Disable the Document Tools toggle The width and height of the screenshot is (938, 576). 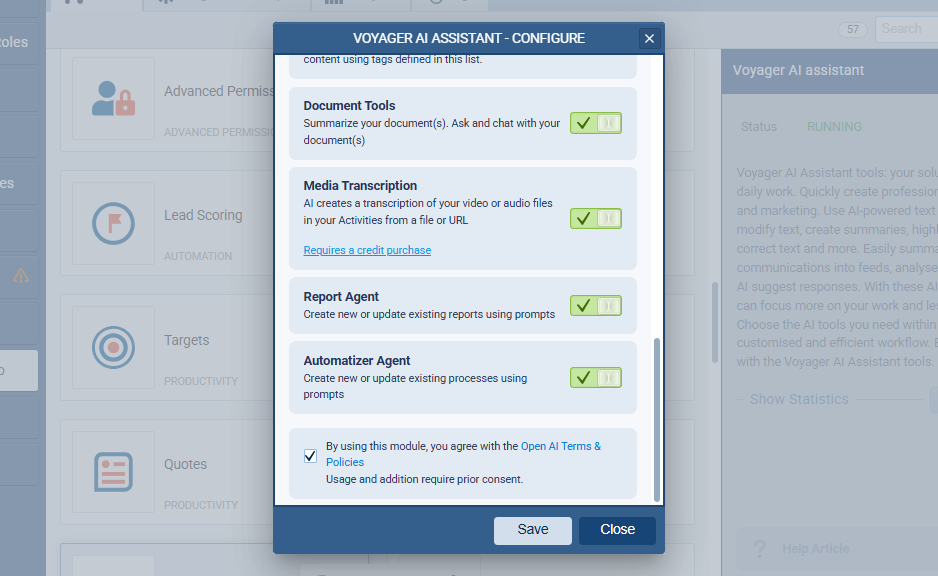coord(596,123)
